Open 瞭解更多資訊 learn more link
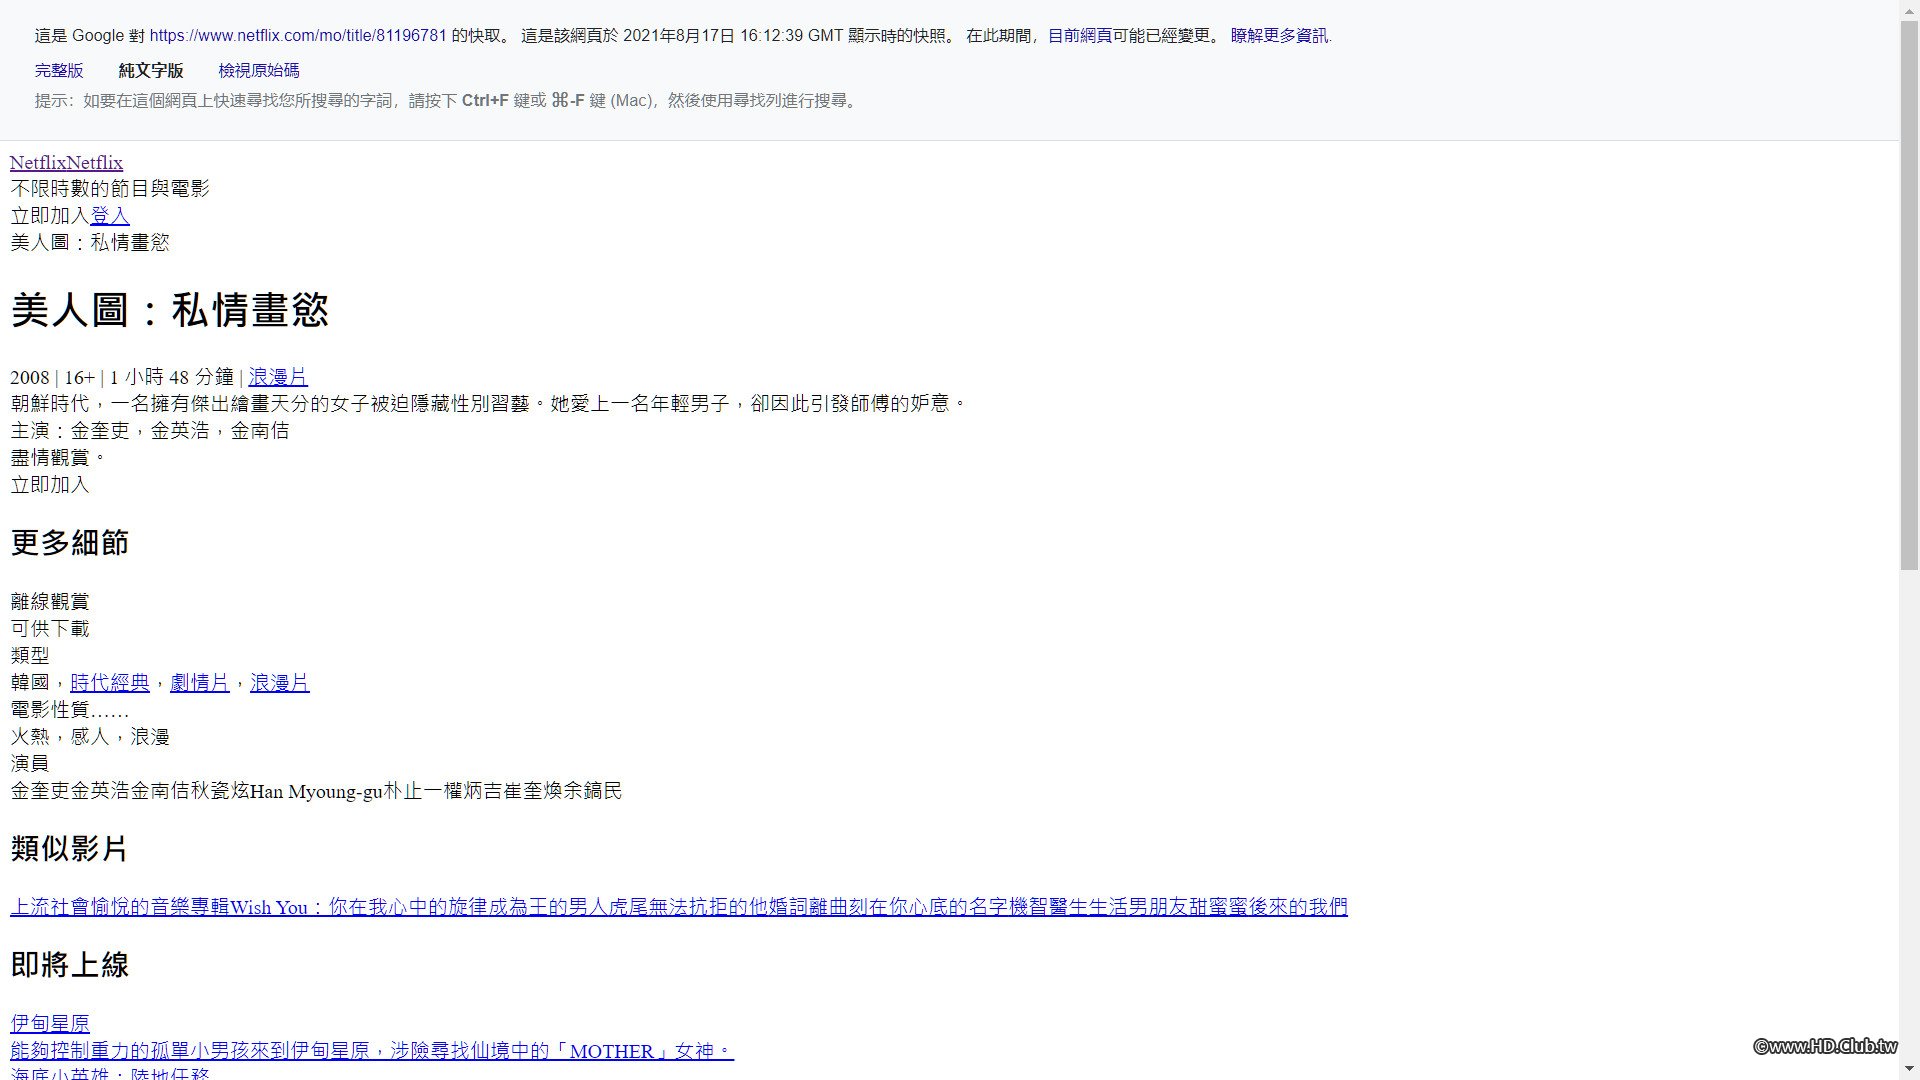The width and height of the screenshot is (1920, 1080). point(1279,36)
